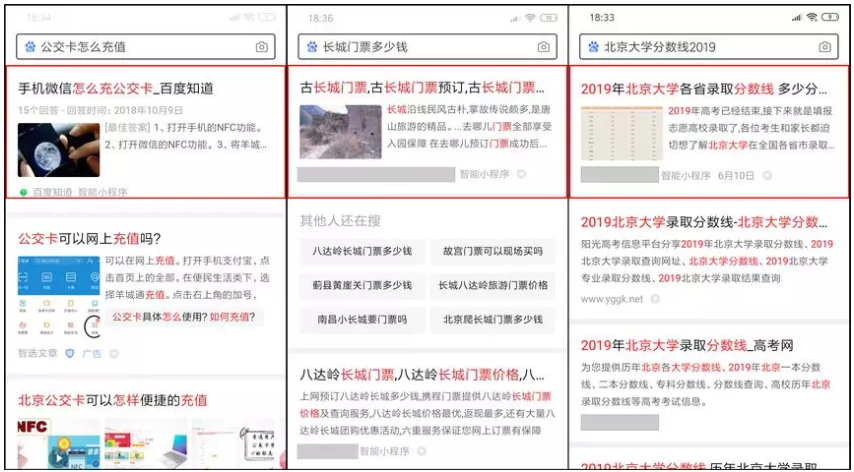Image resolution: width=854 pixels, height=472 pixels.
Task: Open the Alipay app screenshot thumbnail
Action: (x=59, y=296)
